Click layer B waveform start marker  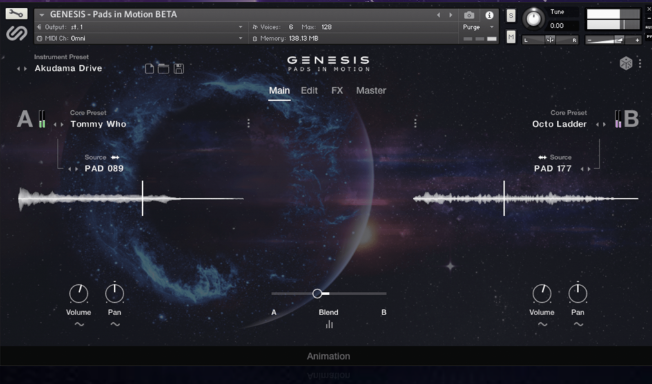coord(504,198)
